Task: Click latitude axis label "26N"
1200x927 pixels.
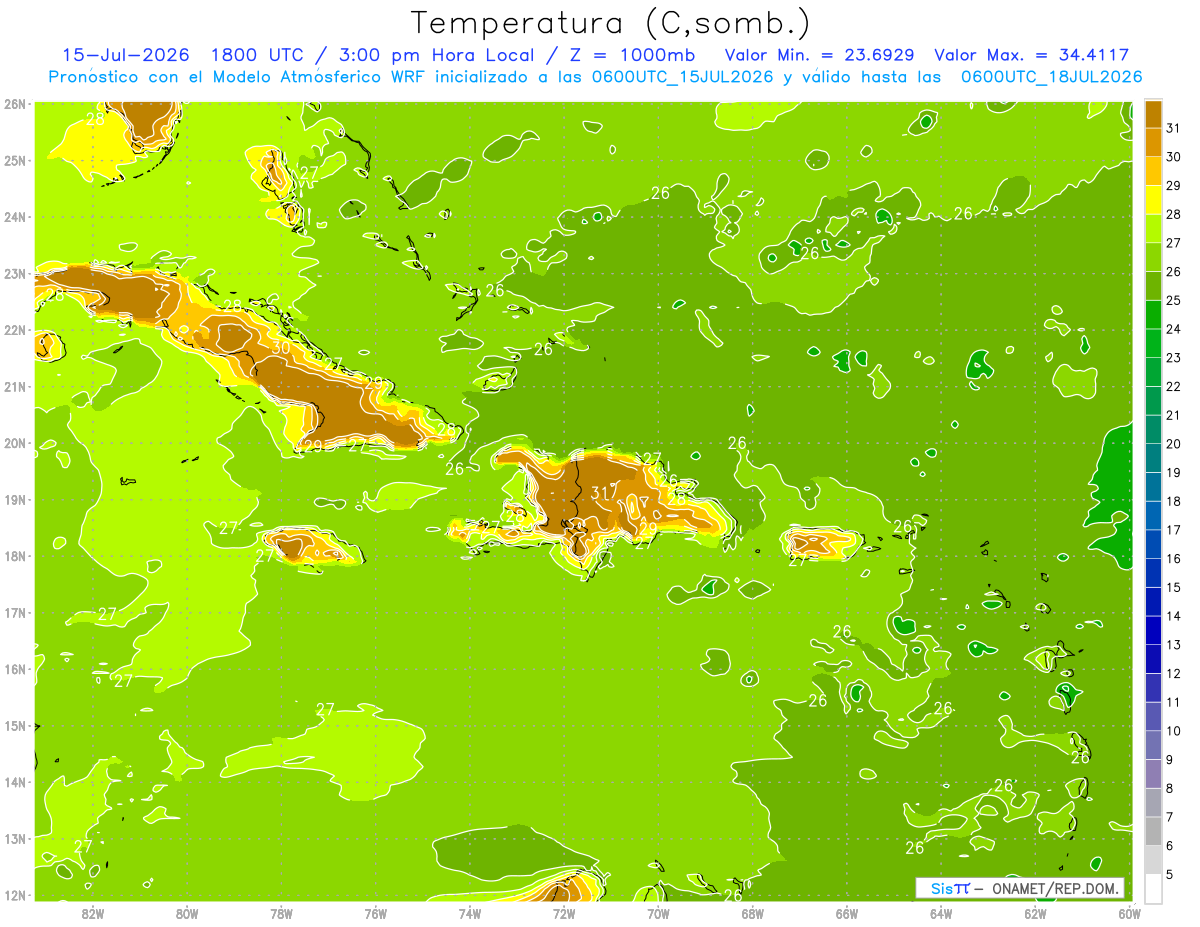Action: click(x=14, y=104)
